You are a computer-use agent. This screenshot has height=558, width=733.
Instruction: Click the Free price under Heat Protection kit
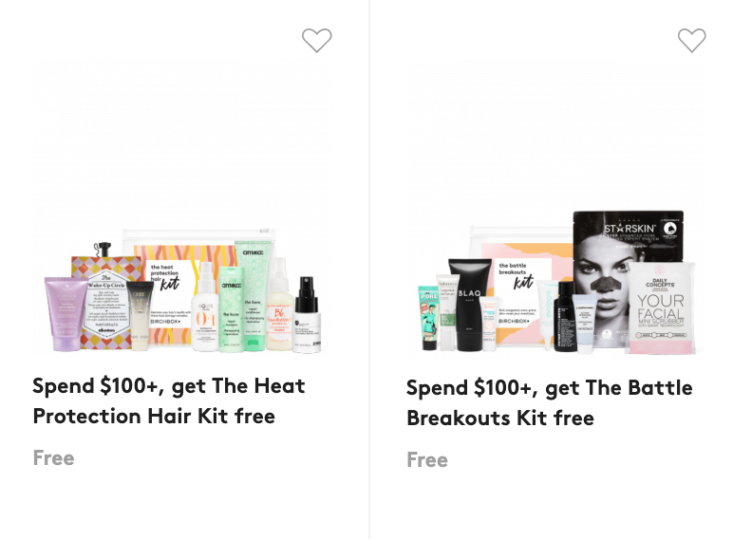pyautogui.click(x=54, y=458)
